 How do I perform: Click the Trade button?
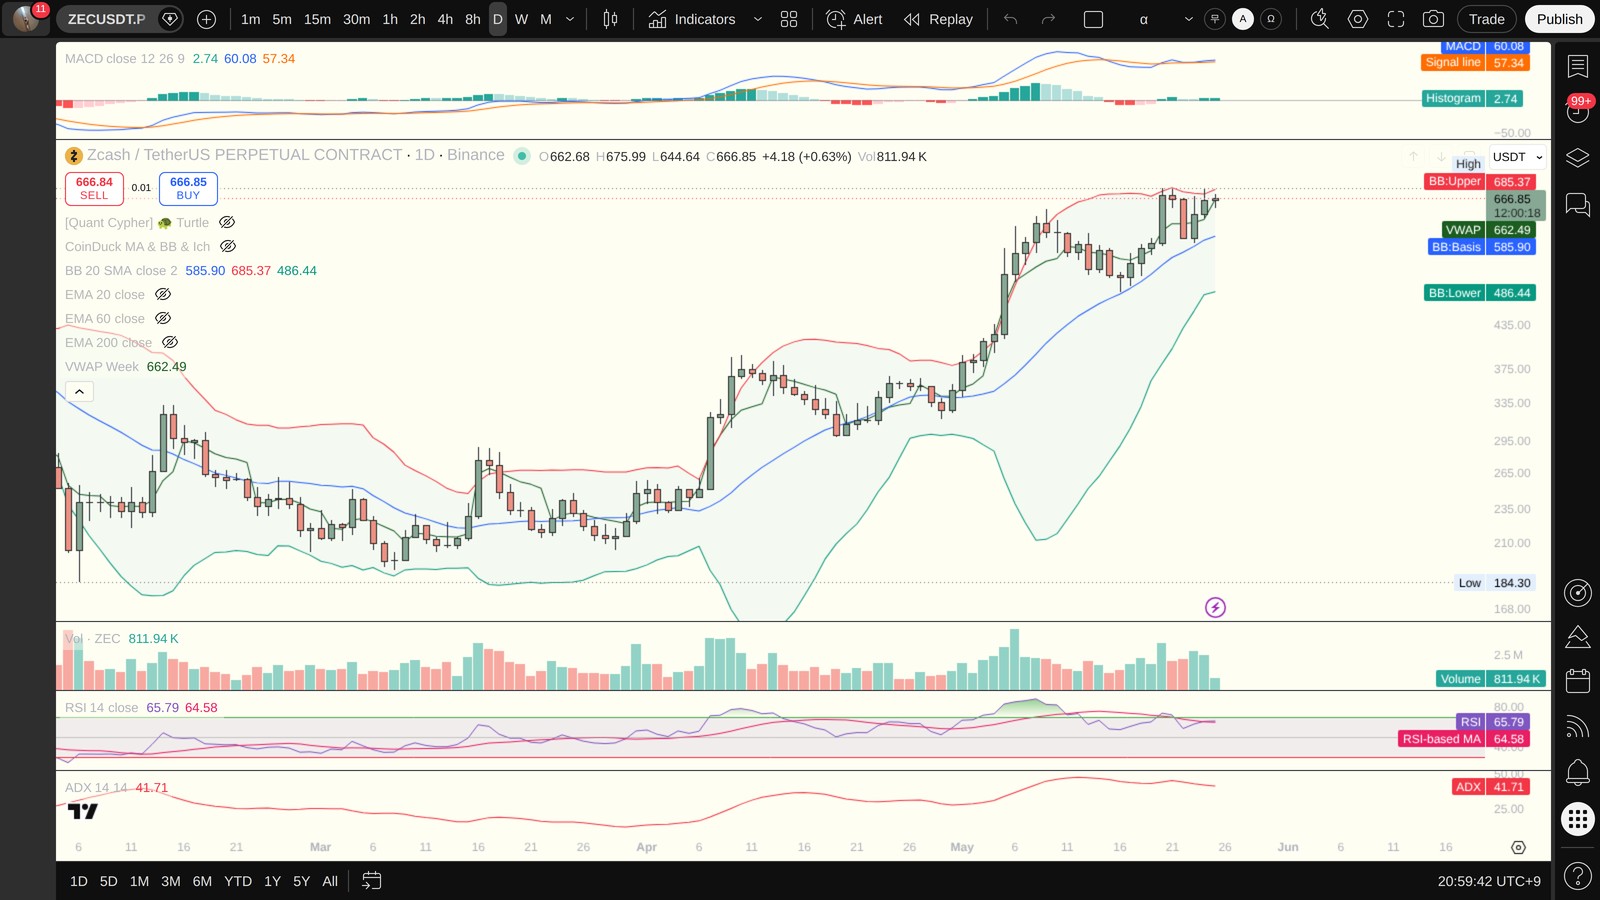(1486, 19)
